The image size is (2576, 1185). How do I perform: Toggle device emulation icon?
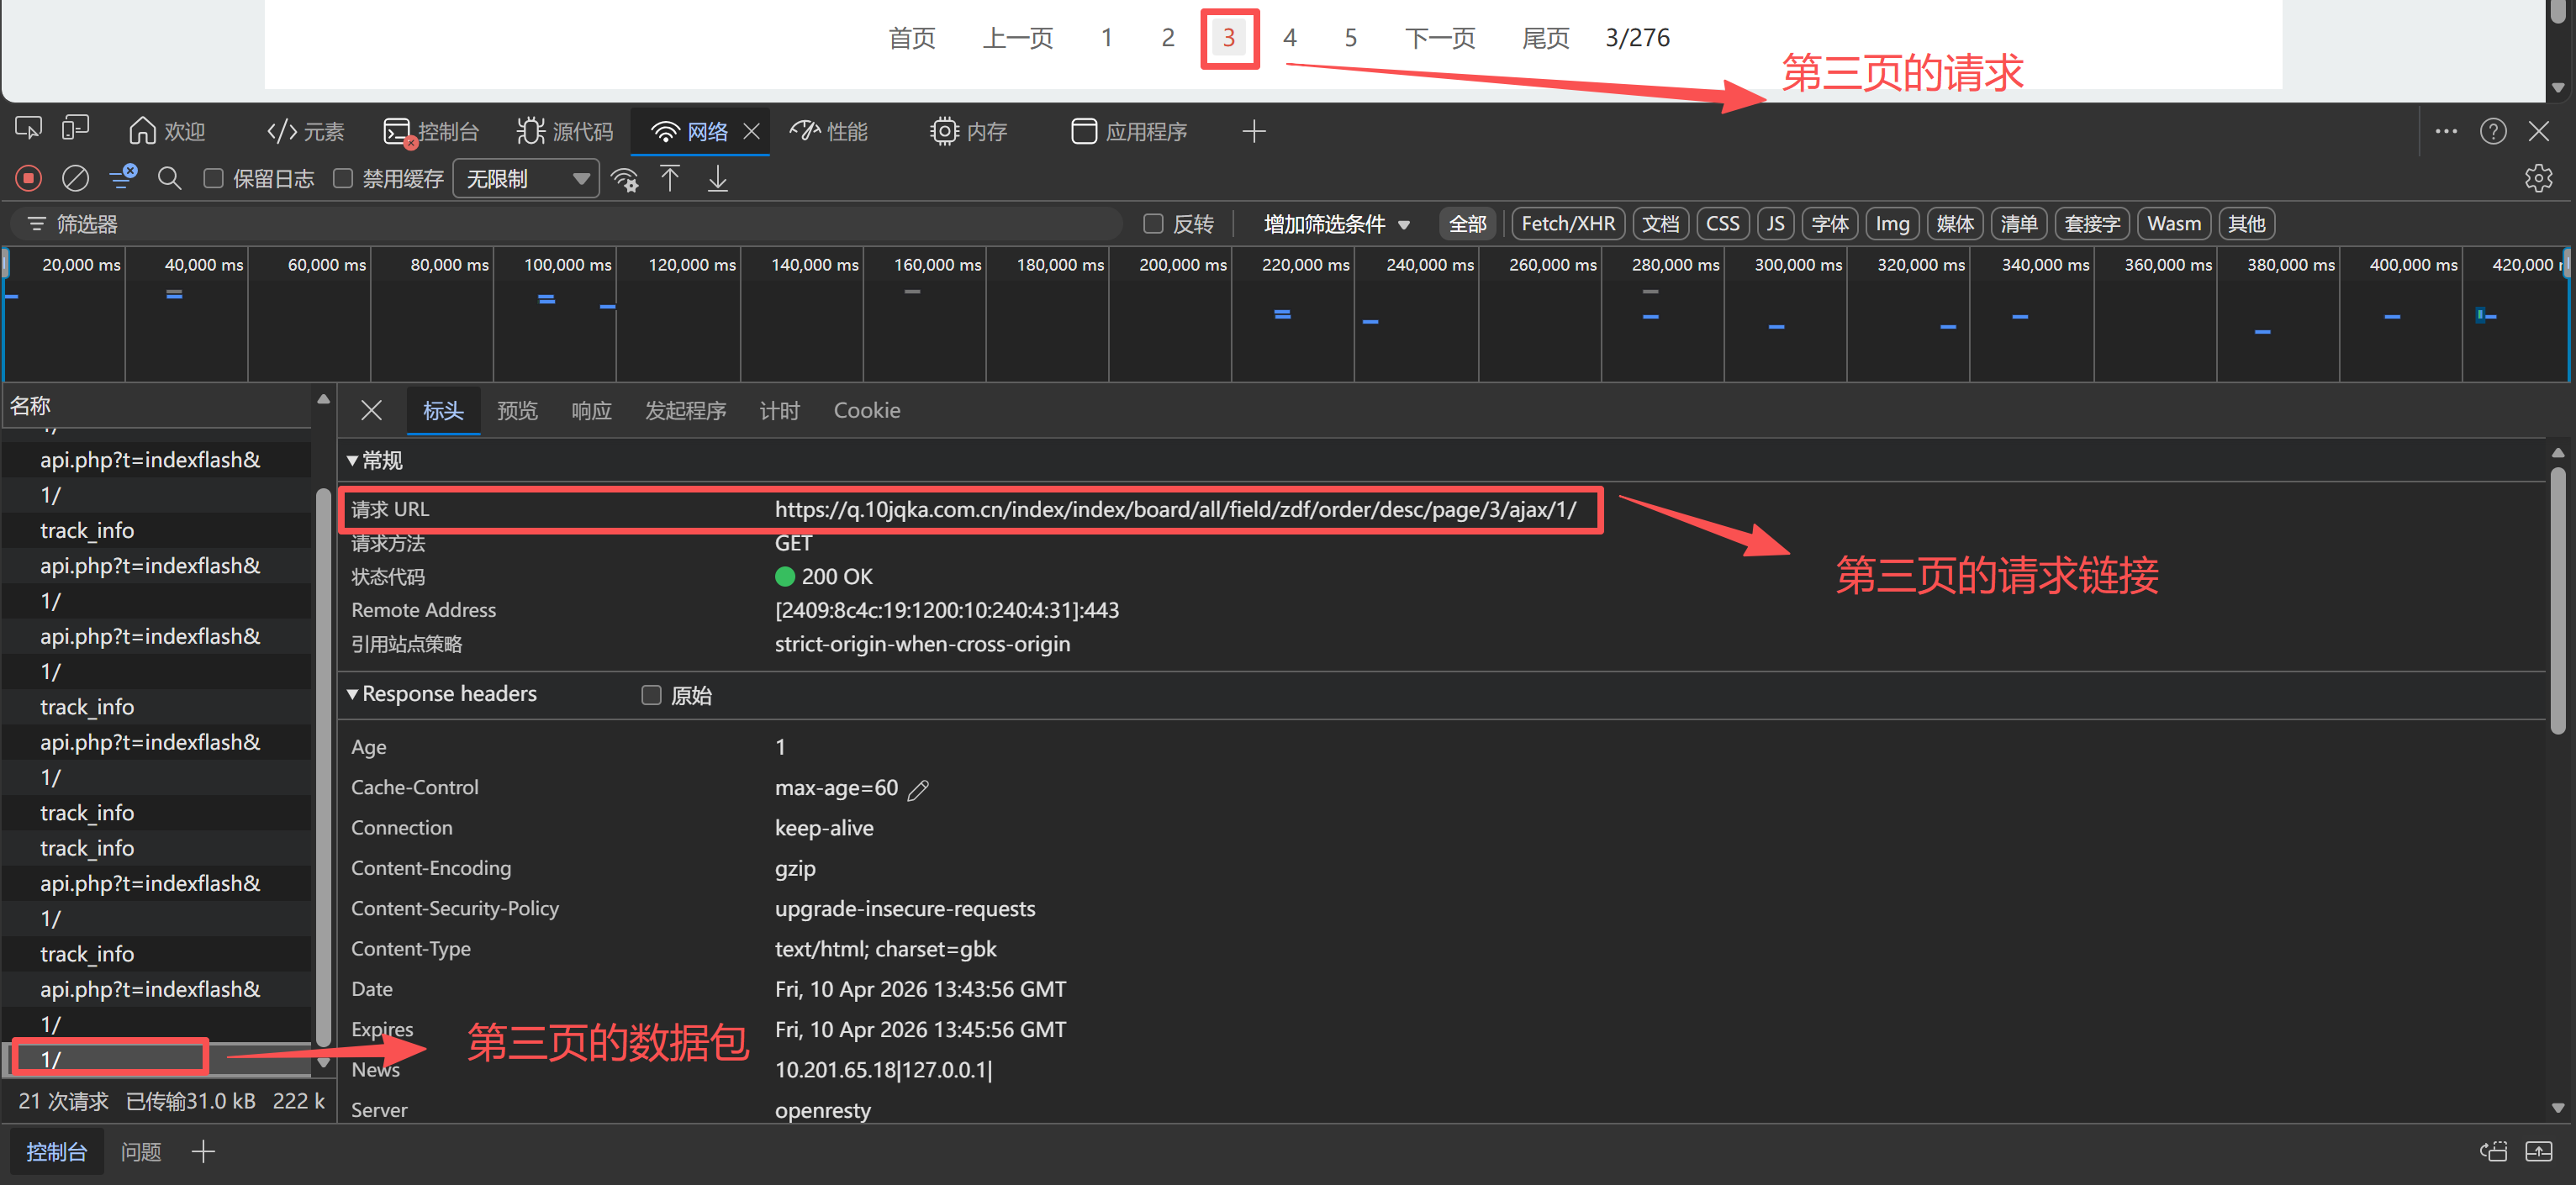(x=75, y=129)
